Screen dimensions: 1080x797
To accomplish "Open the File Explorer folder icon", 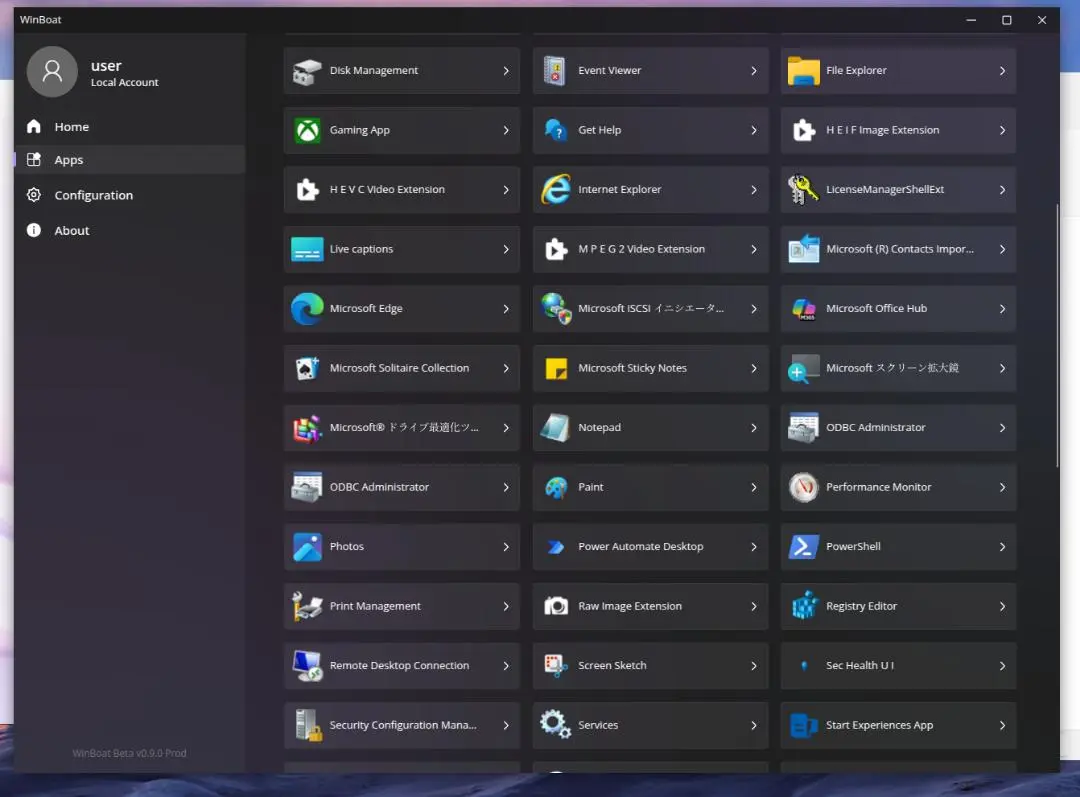I will click(x=803, y=71).
